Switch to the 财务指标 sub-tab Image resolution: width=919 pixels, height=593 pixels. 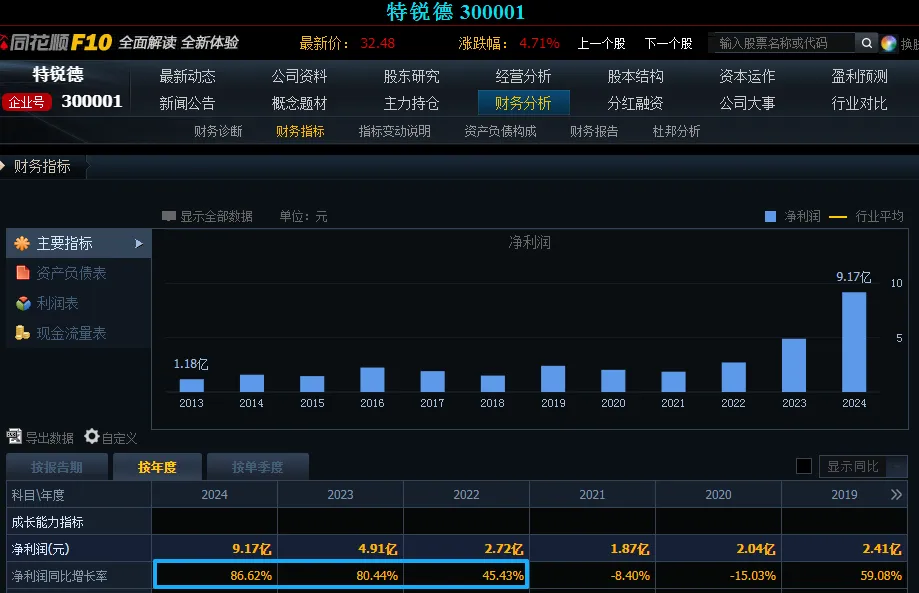tap(300, 131)
